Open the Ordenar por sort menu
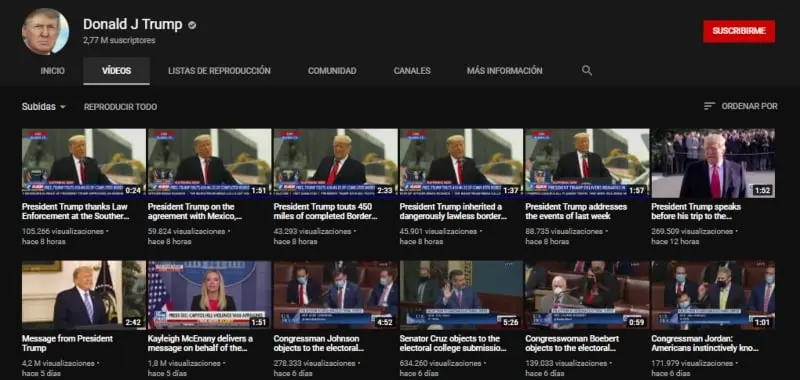The width and height of the screenshot is (800, 380). [x=741, y=106]
